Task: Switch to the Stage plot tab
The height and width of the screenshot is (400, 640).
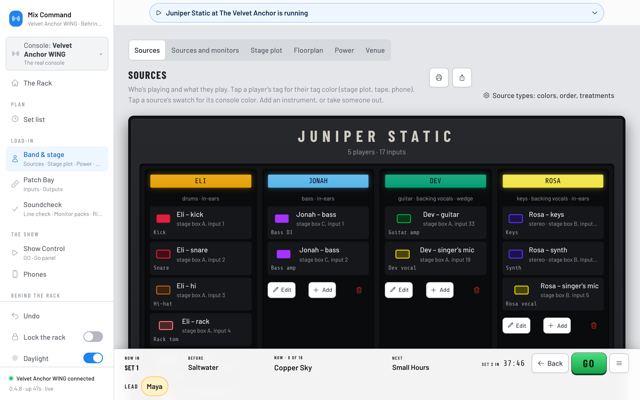Action: (266, 50)
